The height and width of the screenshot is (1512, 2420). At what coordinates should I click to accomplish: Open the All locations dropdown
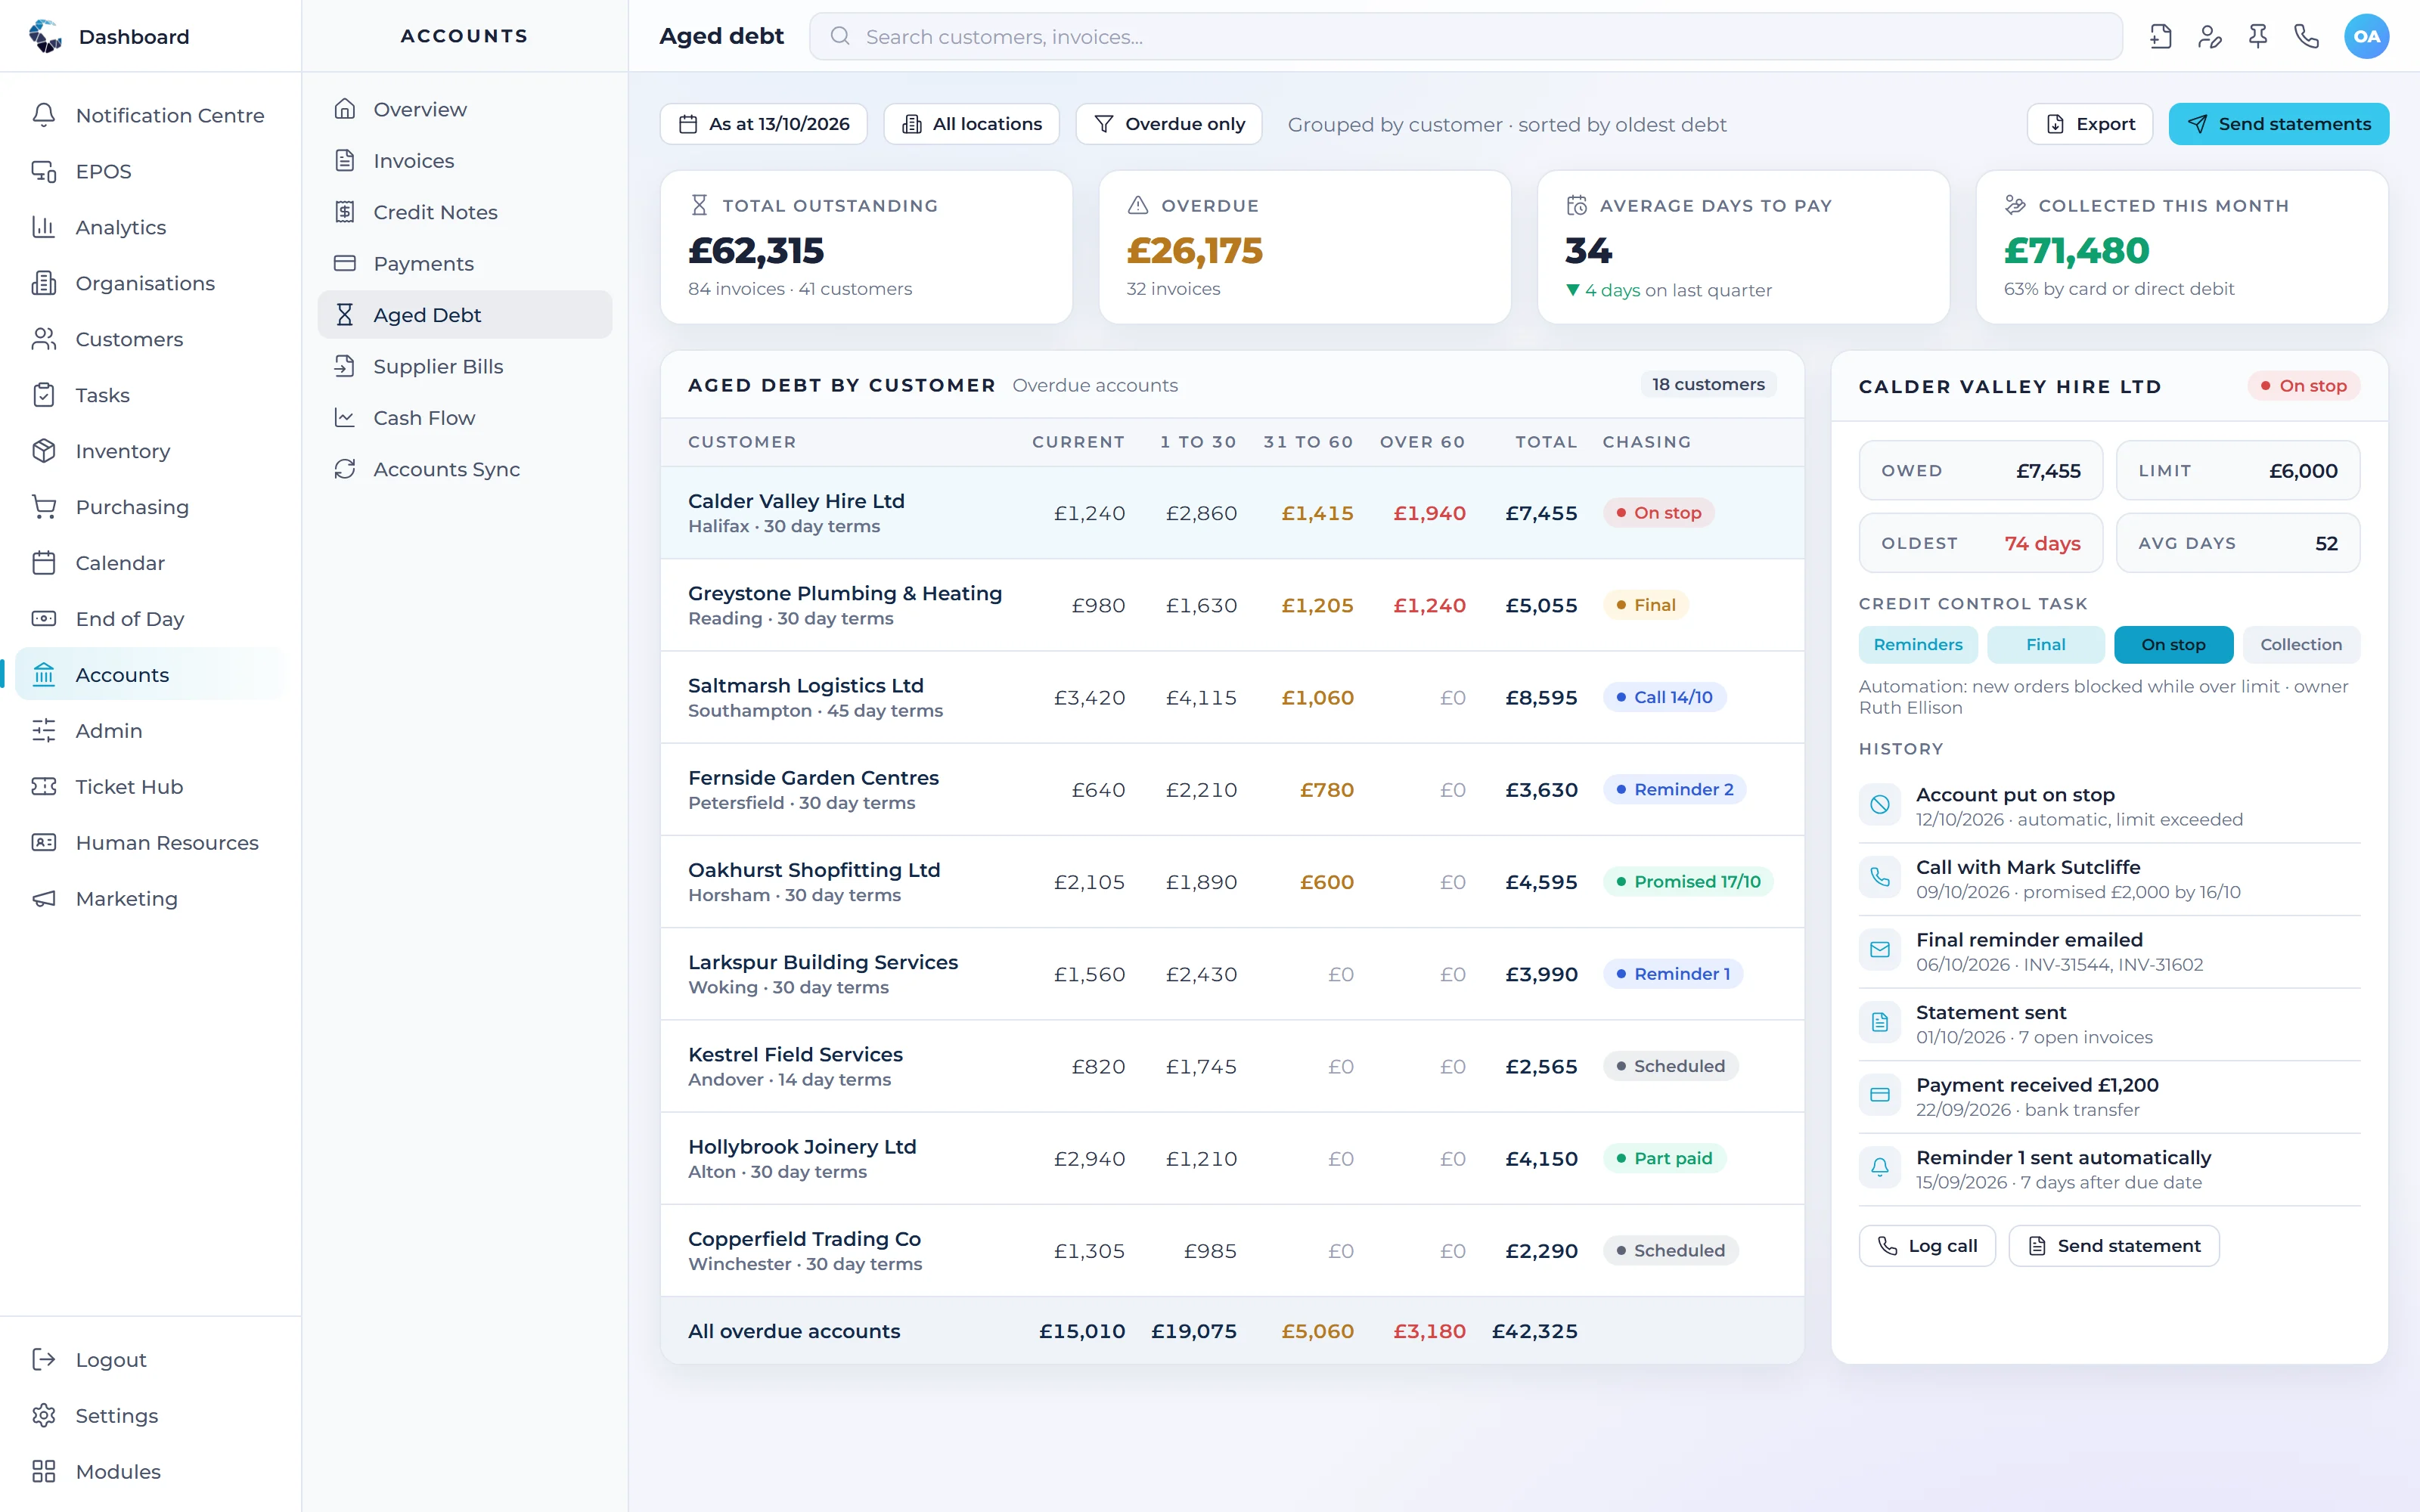[971, 124]
